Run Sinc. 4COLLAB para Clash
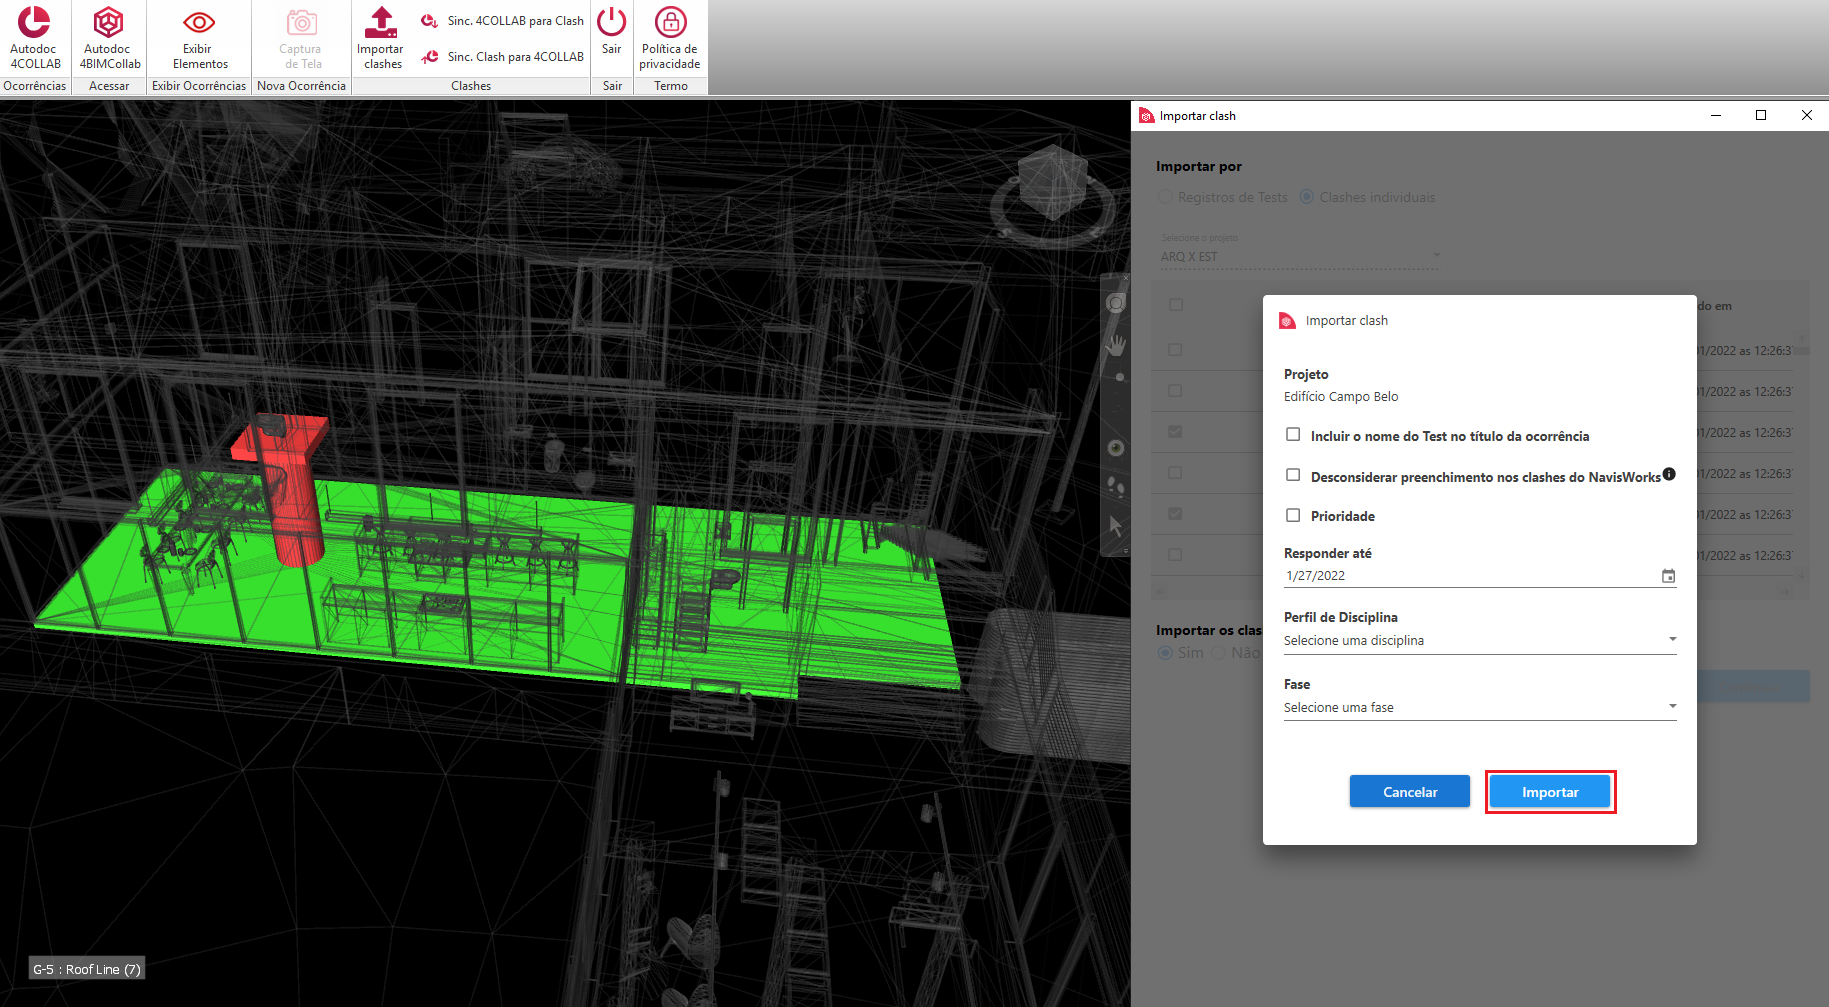The height and width of the screenshot is (1007, 1829). tap(502, 21)
